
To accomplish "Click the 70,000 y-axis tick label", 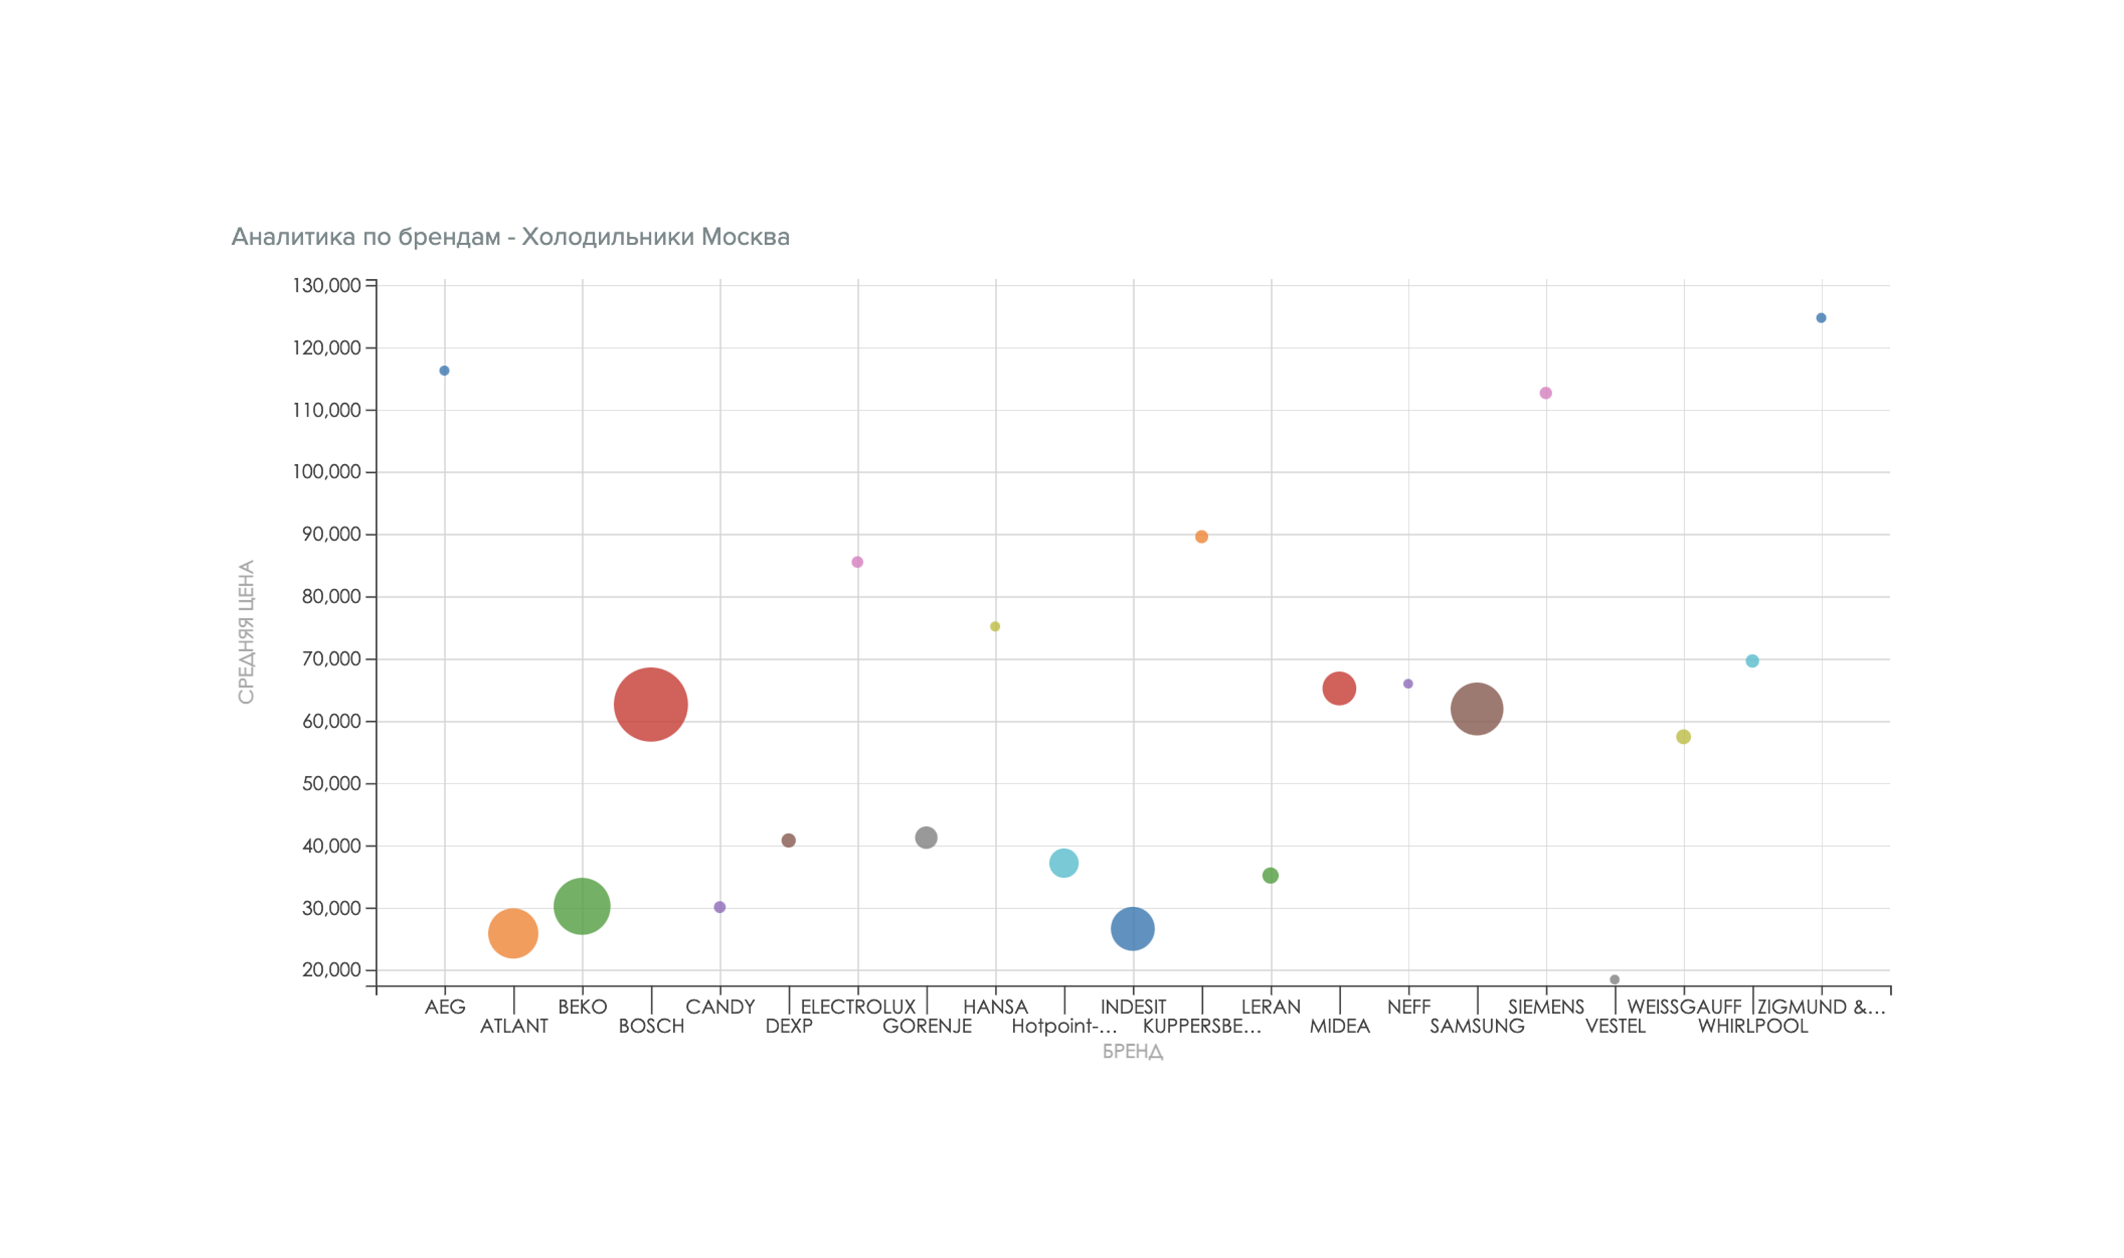I will point(331,659).
